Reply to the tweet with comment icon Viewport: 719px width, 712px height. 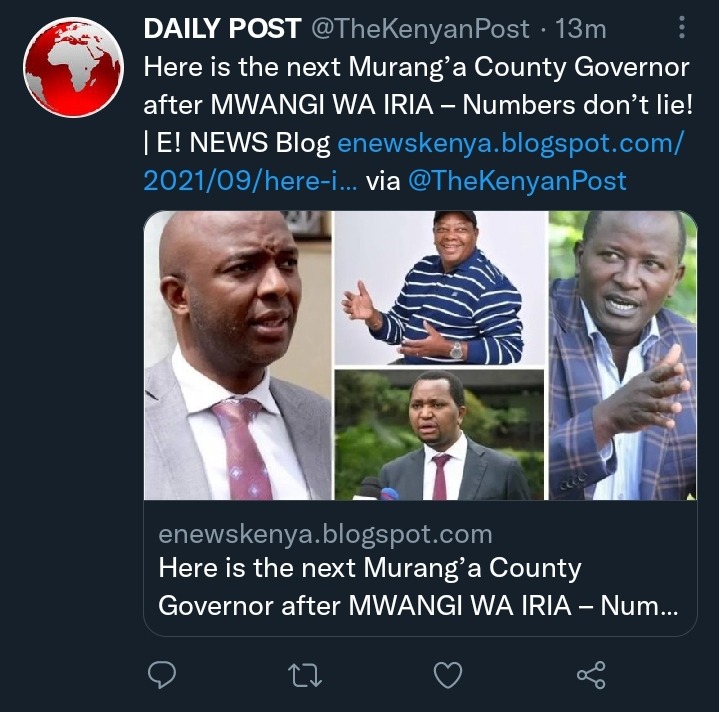coord(162,674)
